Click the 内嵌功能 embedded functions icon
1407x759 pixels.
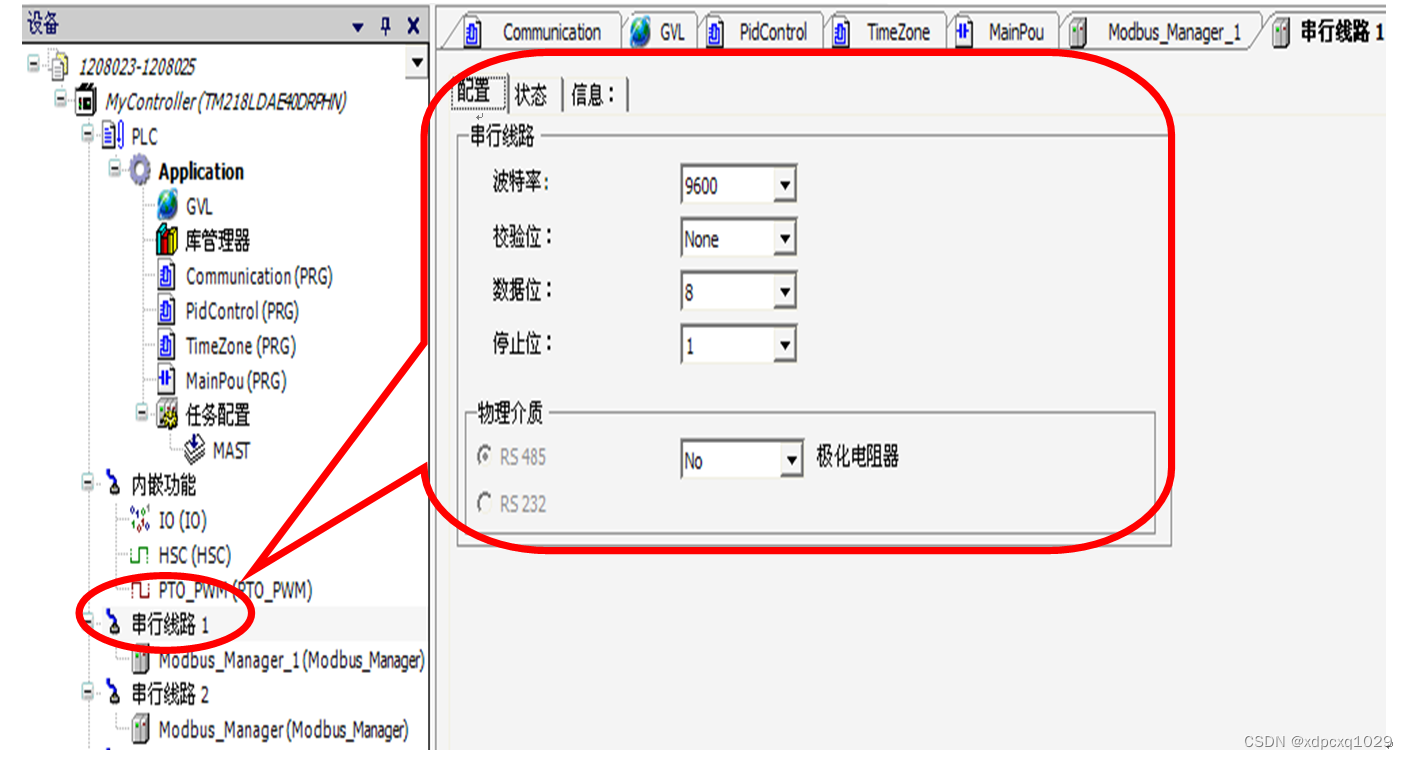pos(113,485)
